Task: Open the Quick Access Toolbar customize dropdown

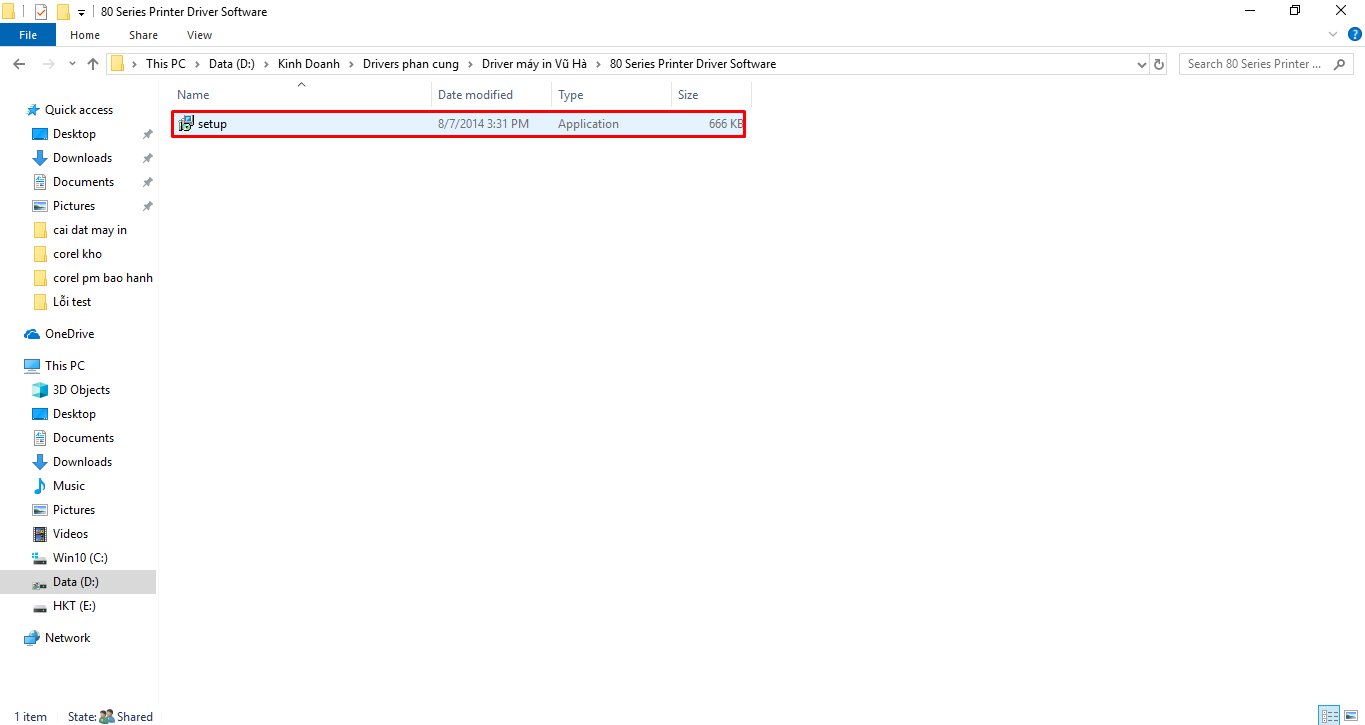Action: pyautogui.click(x=81, y=12)
